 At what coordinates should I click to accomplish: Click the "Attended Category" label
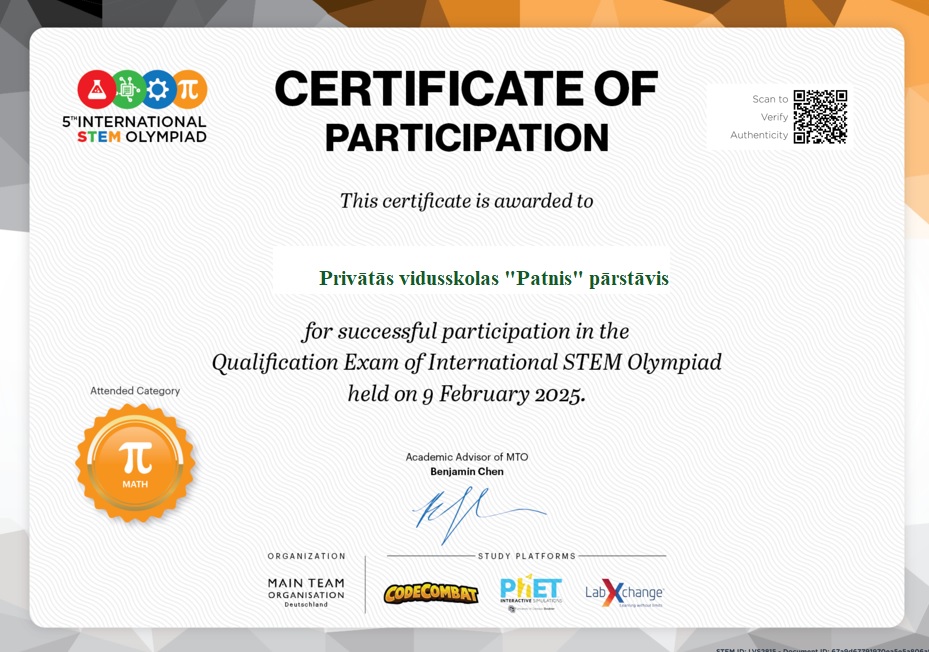pyautogui.click(x=135, y=391)
